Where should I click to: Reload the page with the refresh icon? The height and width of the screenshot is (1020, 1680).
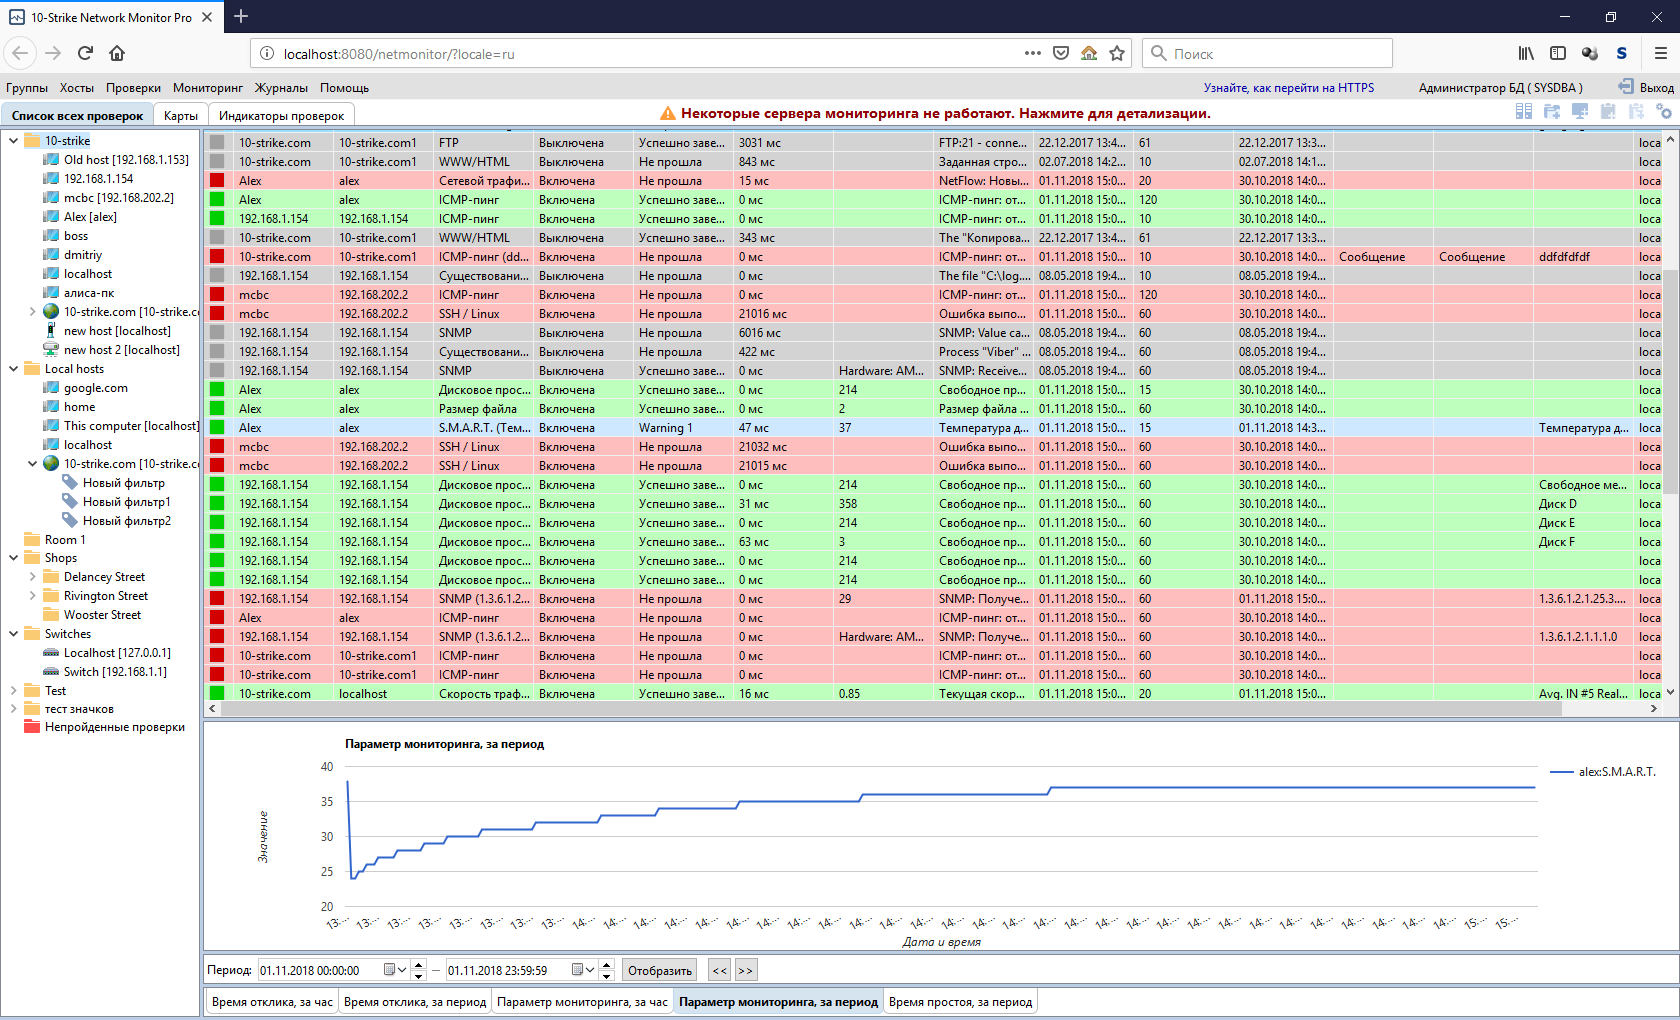pos(85,53)
